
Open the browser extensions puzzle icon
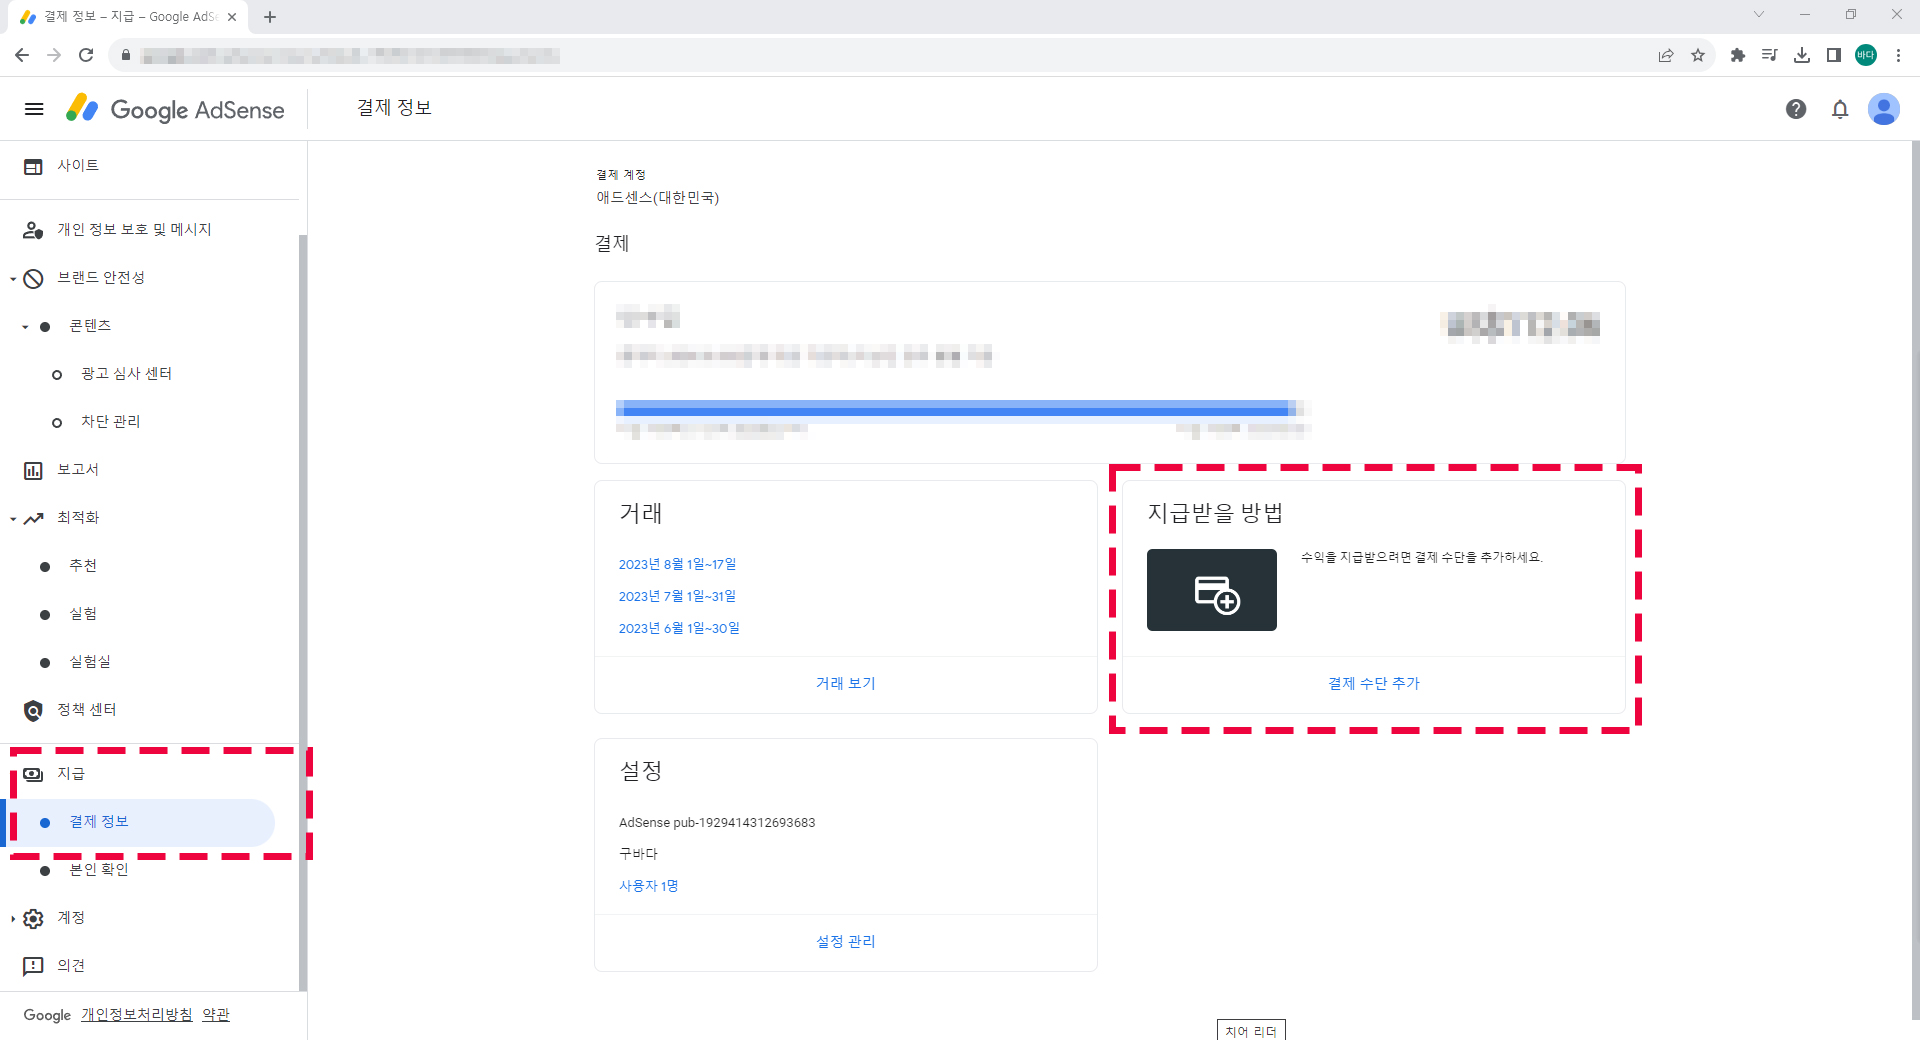coord(1738,55)
